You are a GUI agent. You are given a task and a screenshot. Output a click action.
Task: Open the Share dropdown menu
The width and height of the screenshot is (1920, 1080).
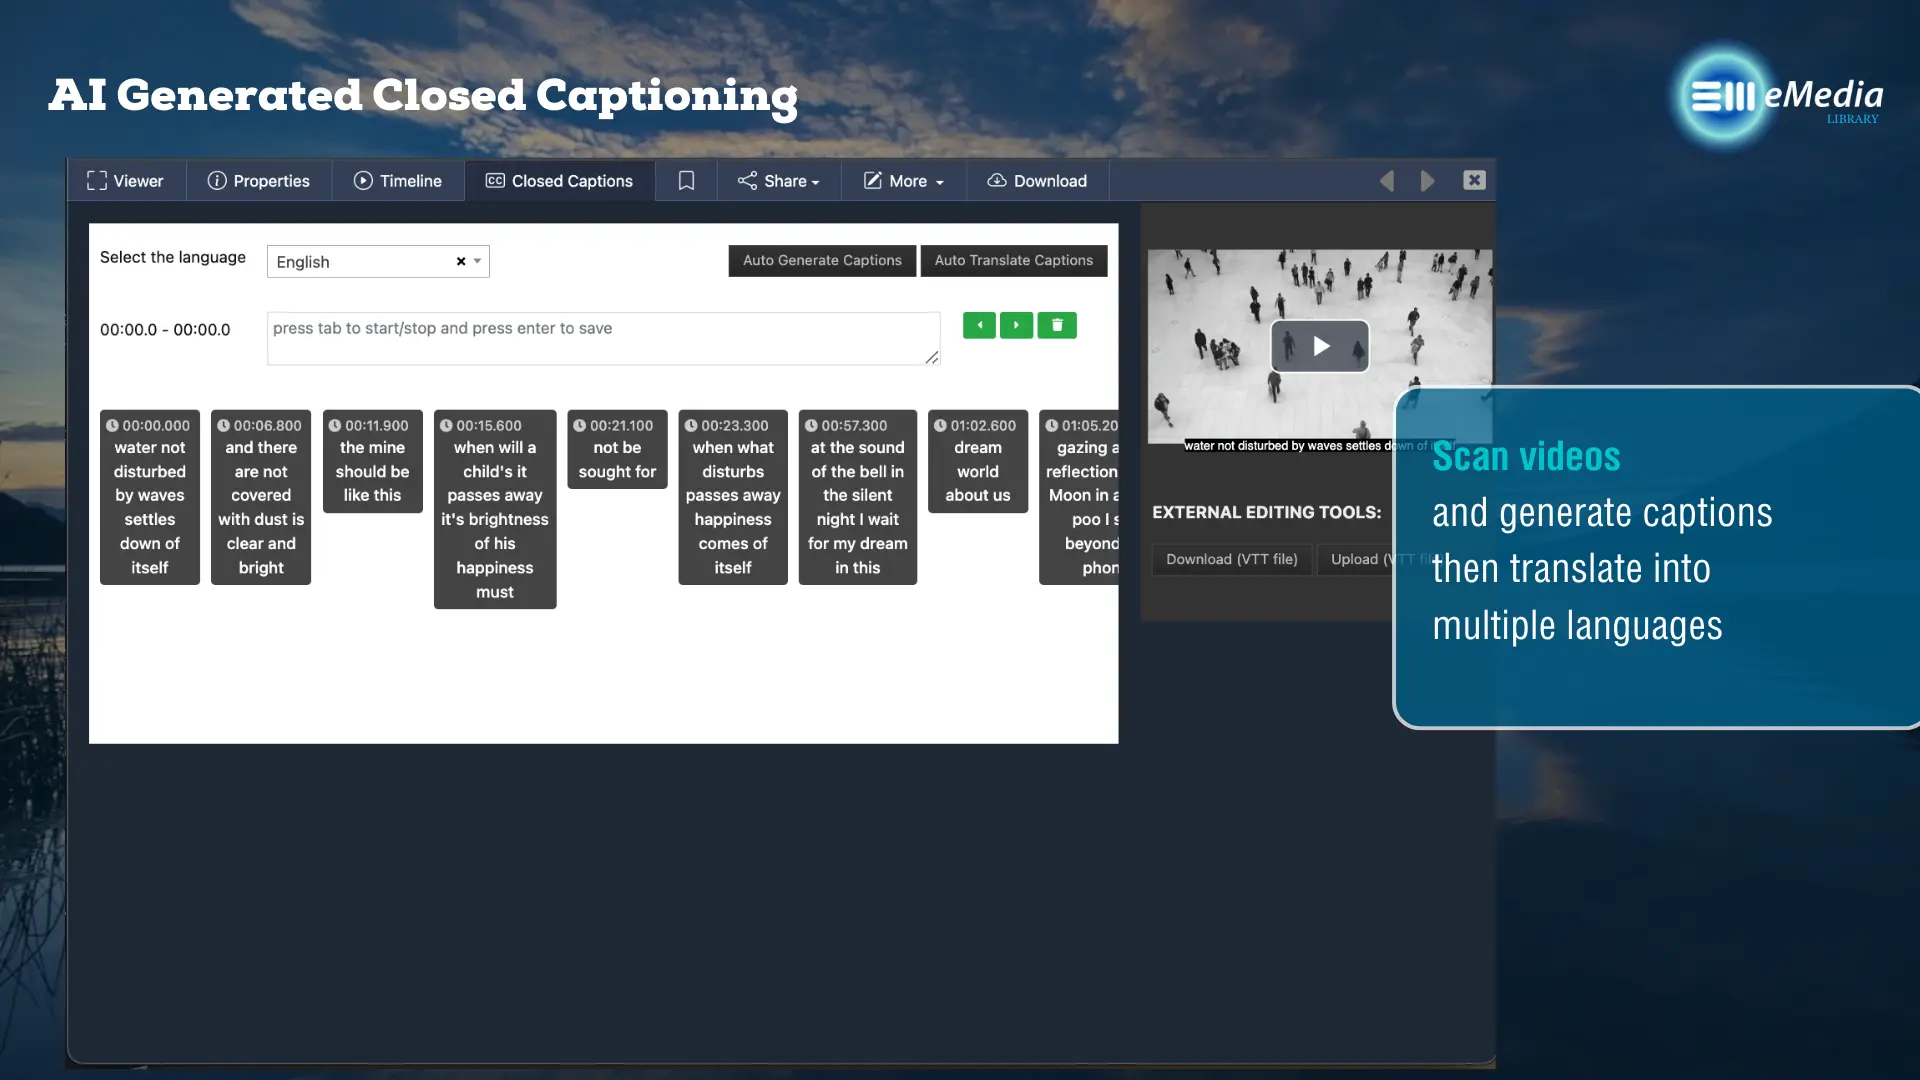pos(779,181)
